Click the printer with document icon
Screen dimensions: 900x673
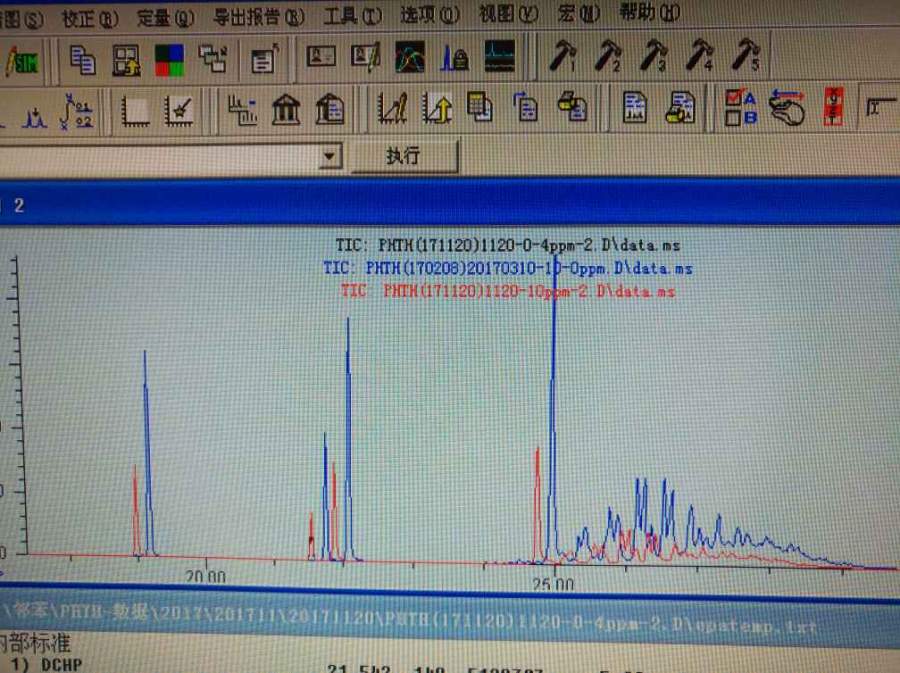[572, 107]
